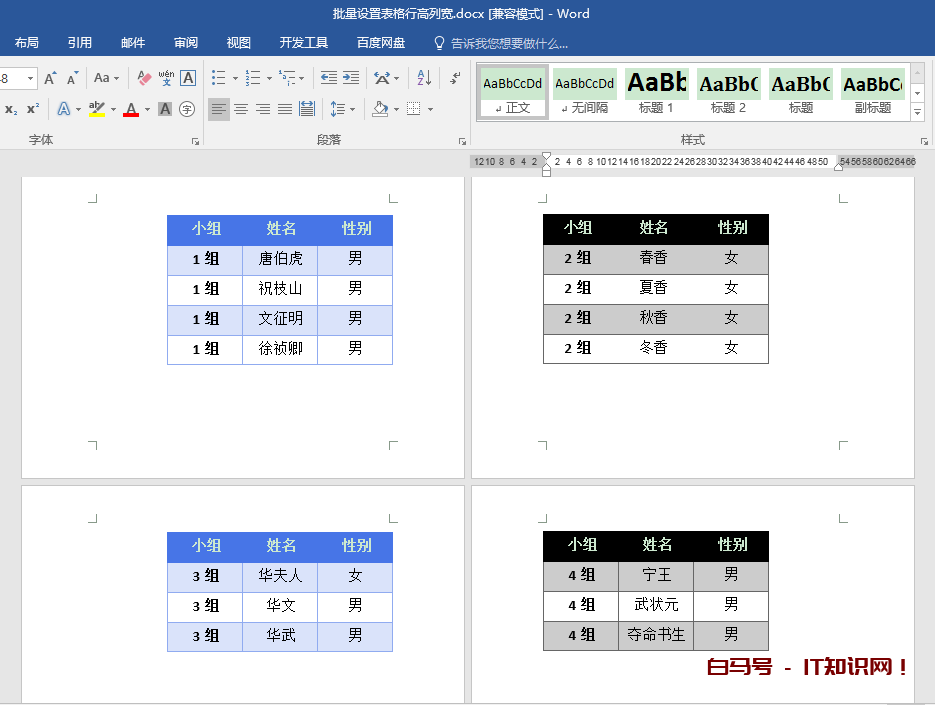Image resolution: width=935 pixels, height=705 pixels.
Task: Click the Phonetic Guide wén icon
Action: 166,78
